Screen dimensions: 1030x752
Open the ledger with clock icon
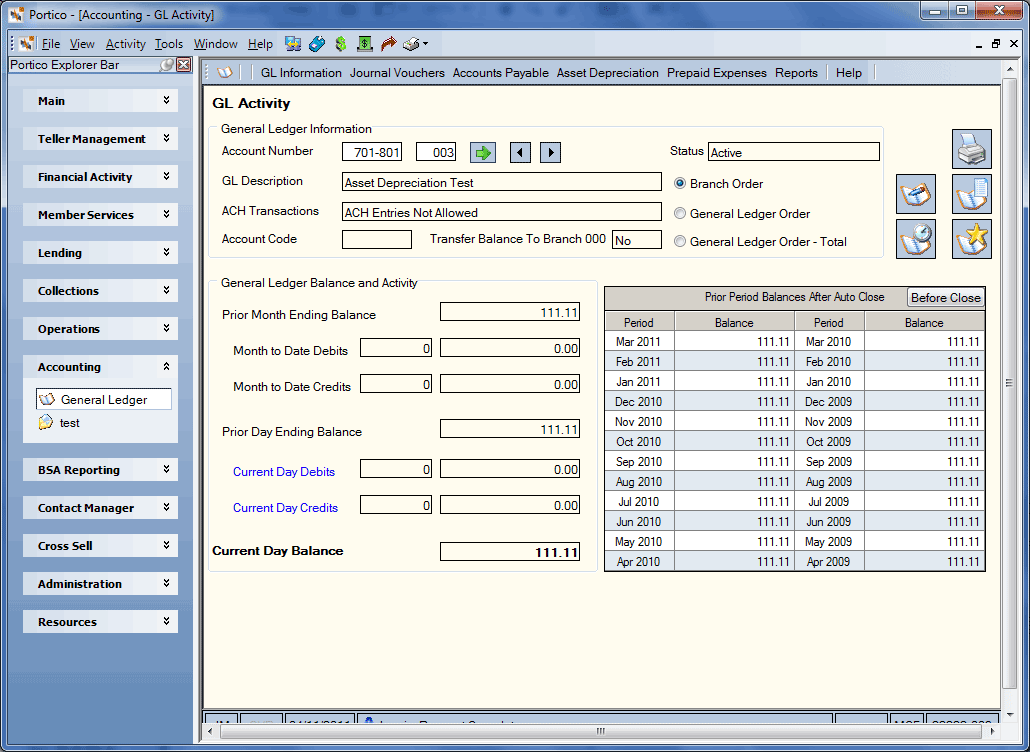(x=916, y=238)
